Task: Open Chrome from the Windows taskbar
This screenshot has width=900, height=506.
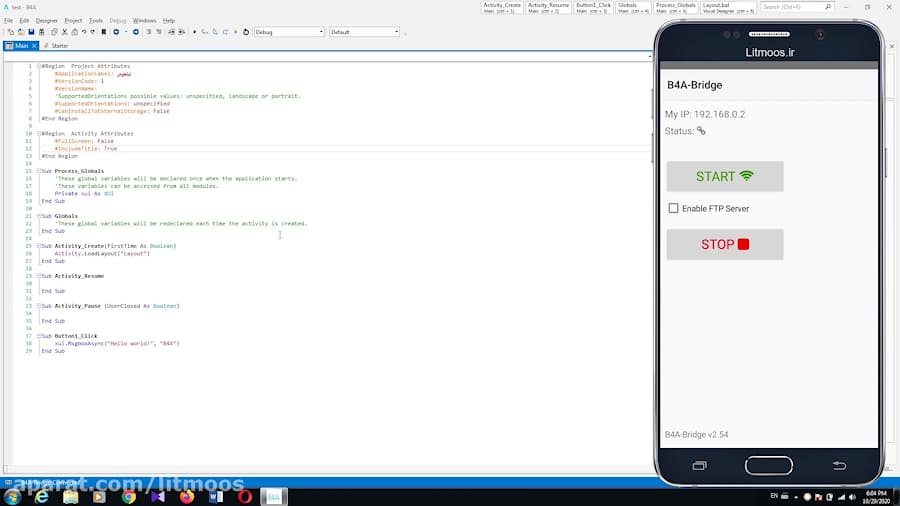Action: [x=129, y=497]
